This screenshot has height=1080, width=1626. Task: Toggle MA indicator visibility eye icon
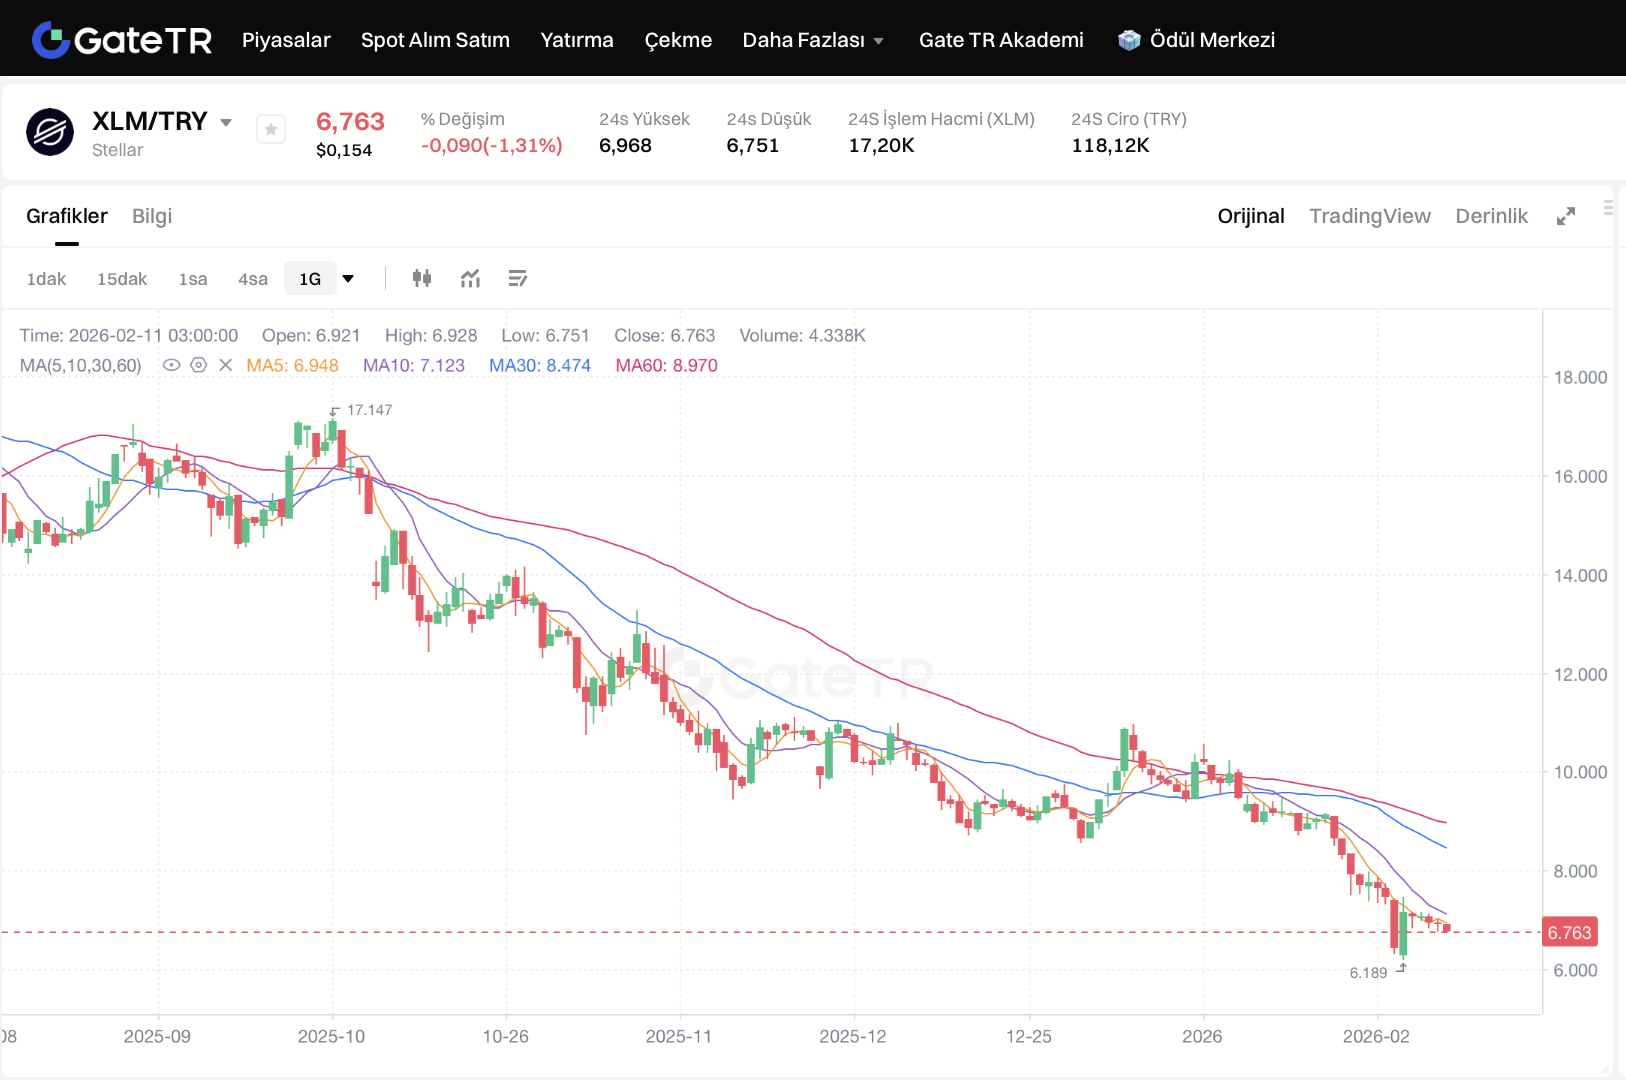[171, 365]
